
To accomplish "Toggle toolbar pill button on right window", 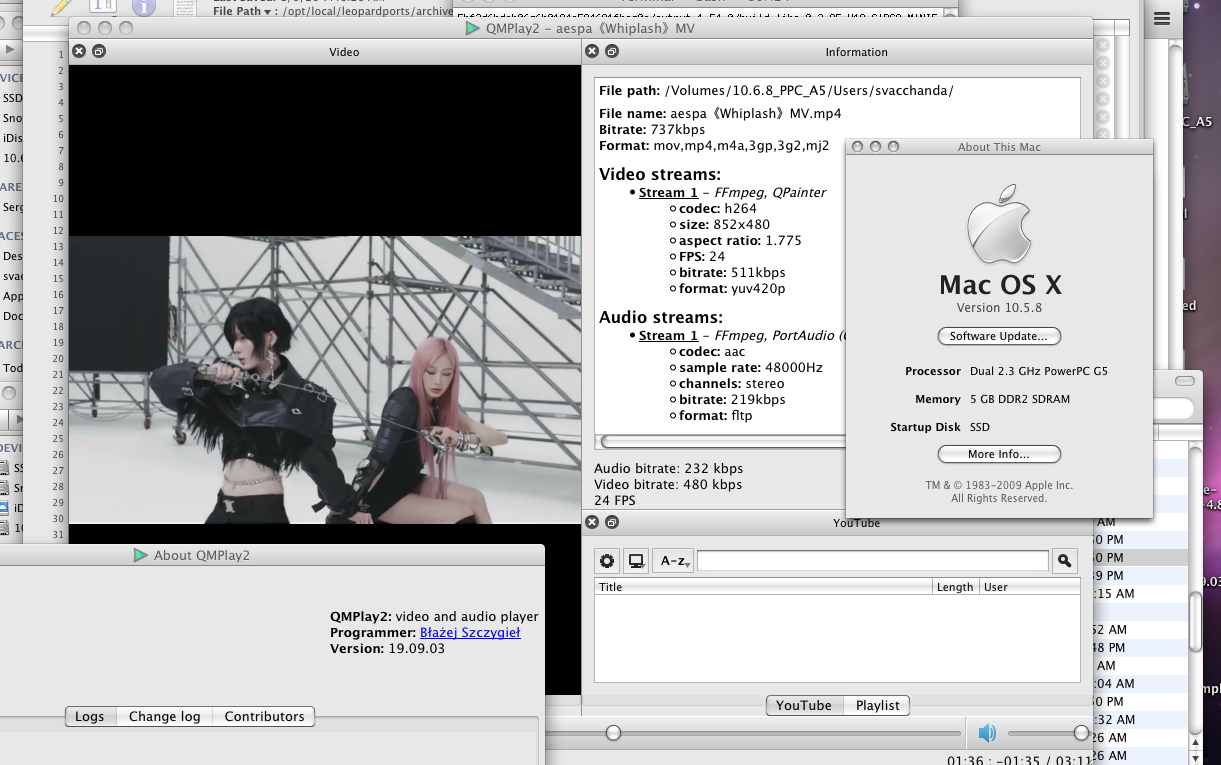I will pyautogui.click(x=1185, y=381).
